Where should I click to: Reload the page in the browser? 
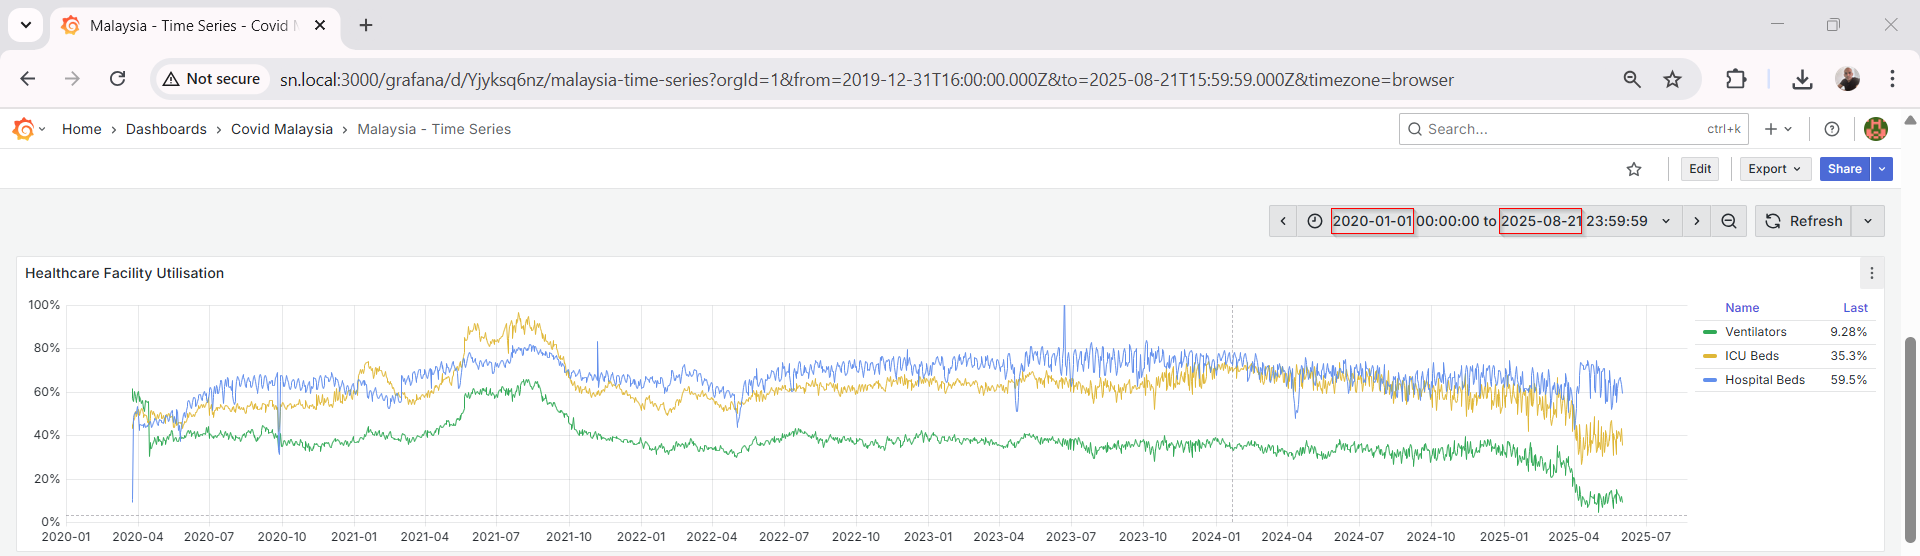click(x=117, y=79)
